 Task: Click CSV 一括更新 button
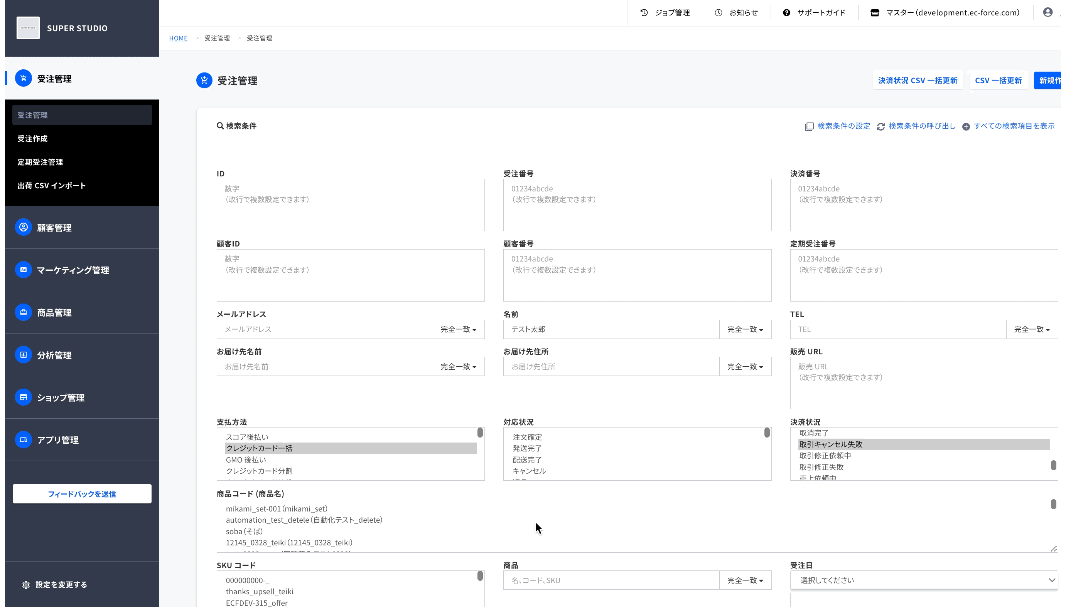tap(998, 81)
